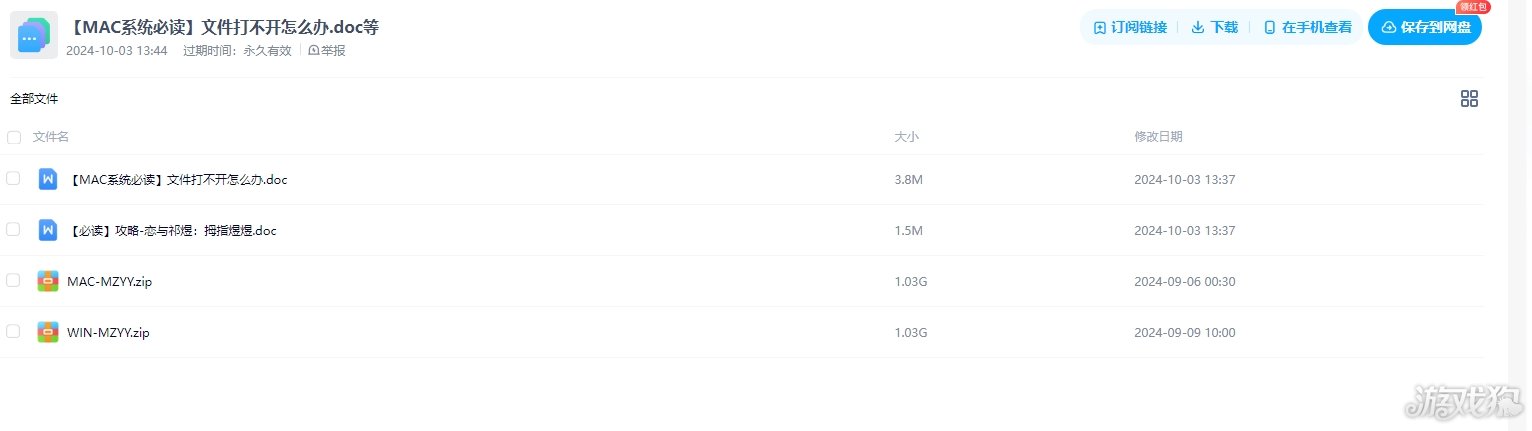Click the MAC-MZYY.zip archive icon
Image resolution: width=1532 pixels, height=431 pixels.
(47, 281)
